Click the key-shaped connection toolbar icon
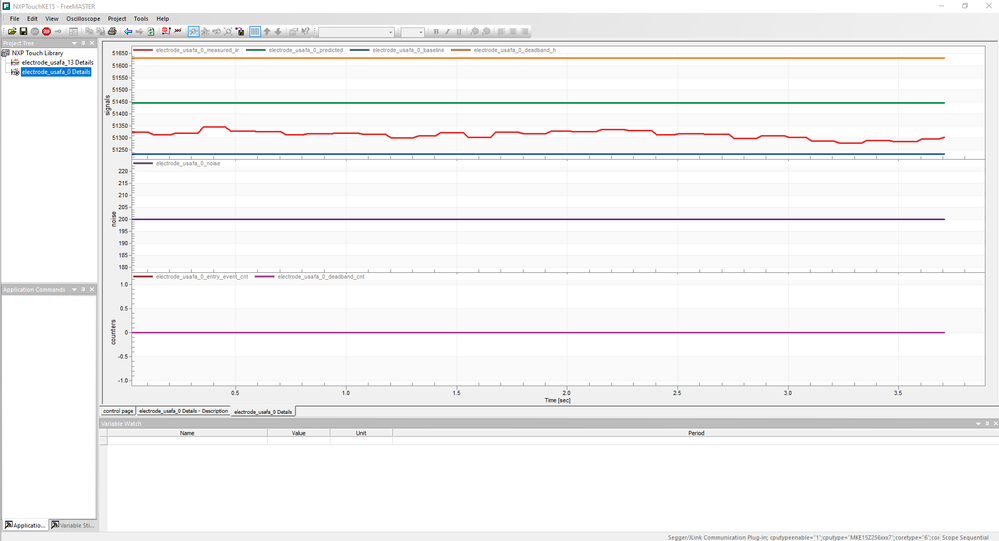999x541 pixels. (58, 31)
